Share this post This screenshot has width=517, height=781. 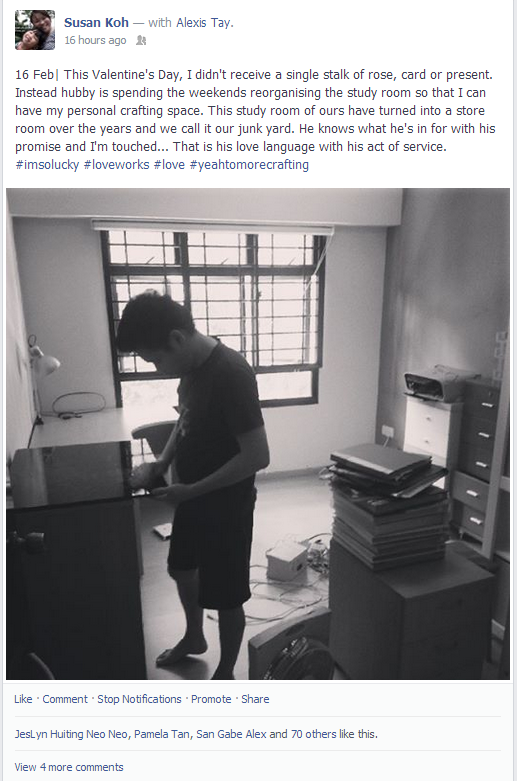coord(255,699)
